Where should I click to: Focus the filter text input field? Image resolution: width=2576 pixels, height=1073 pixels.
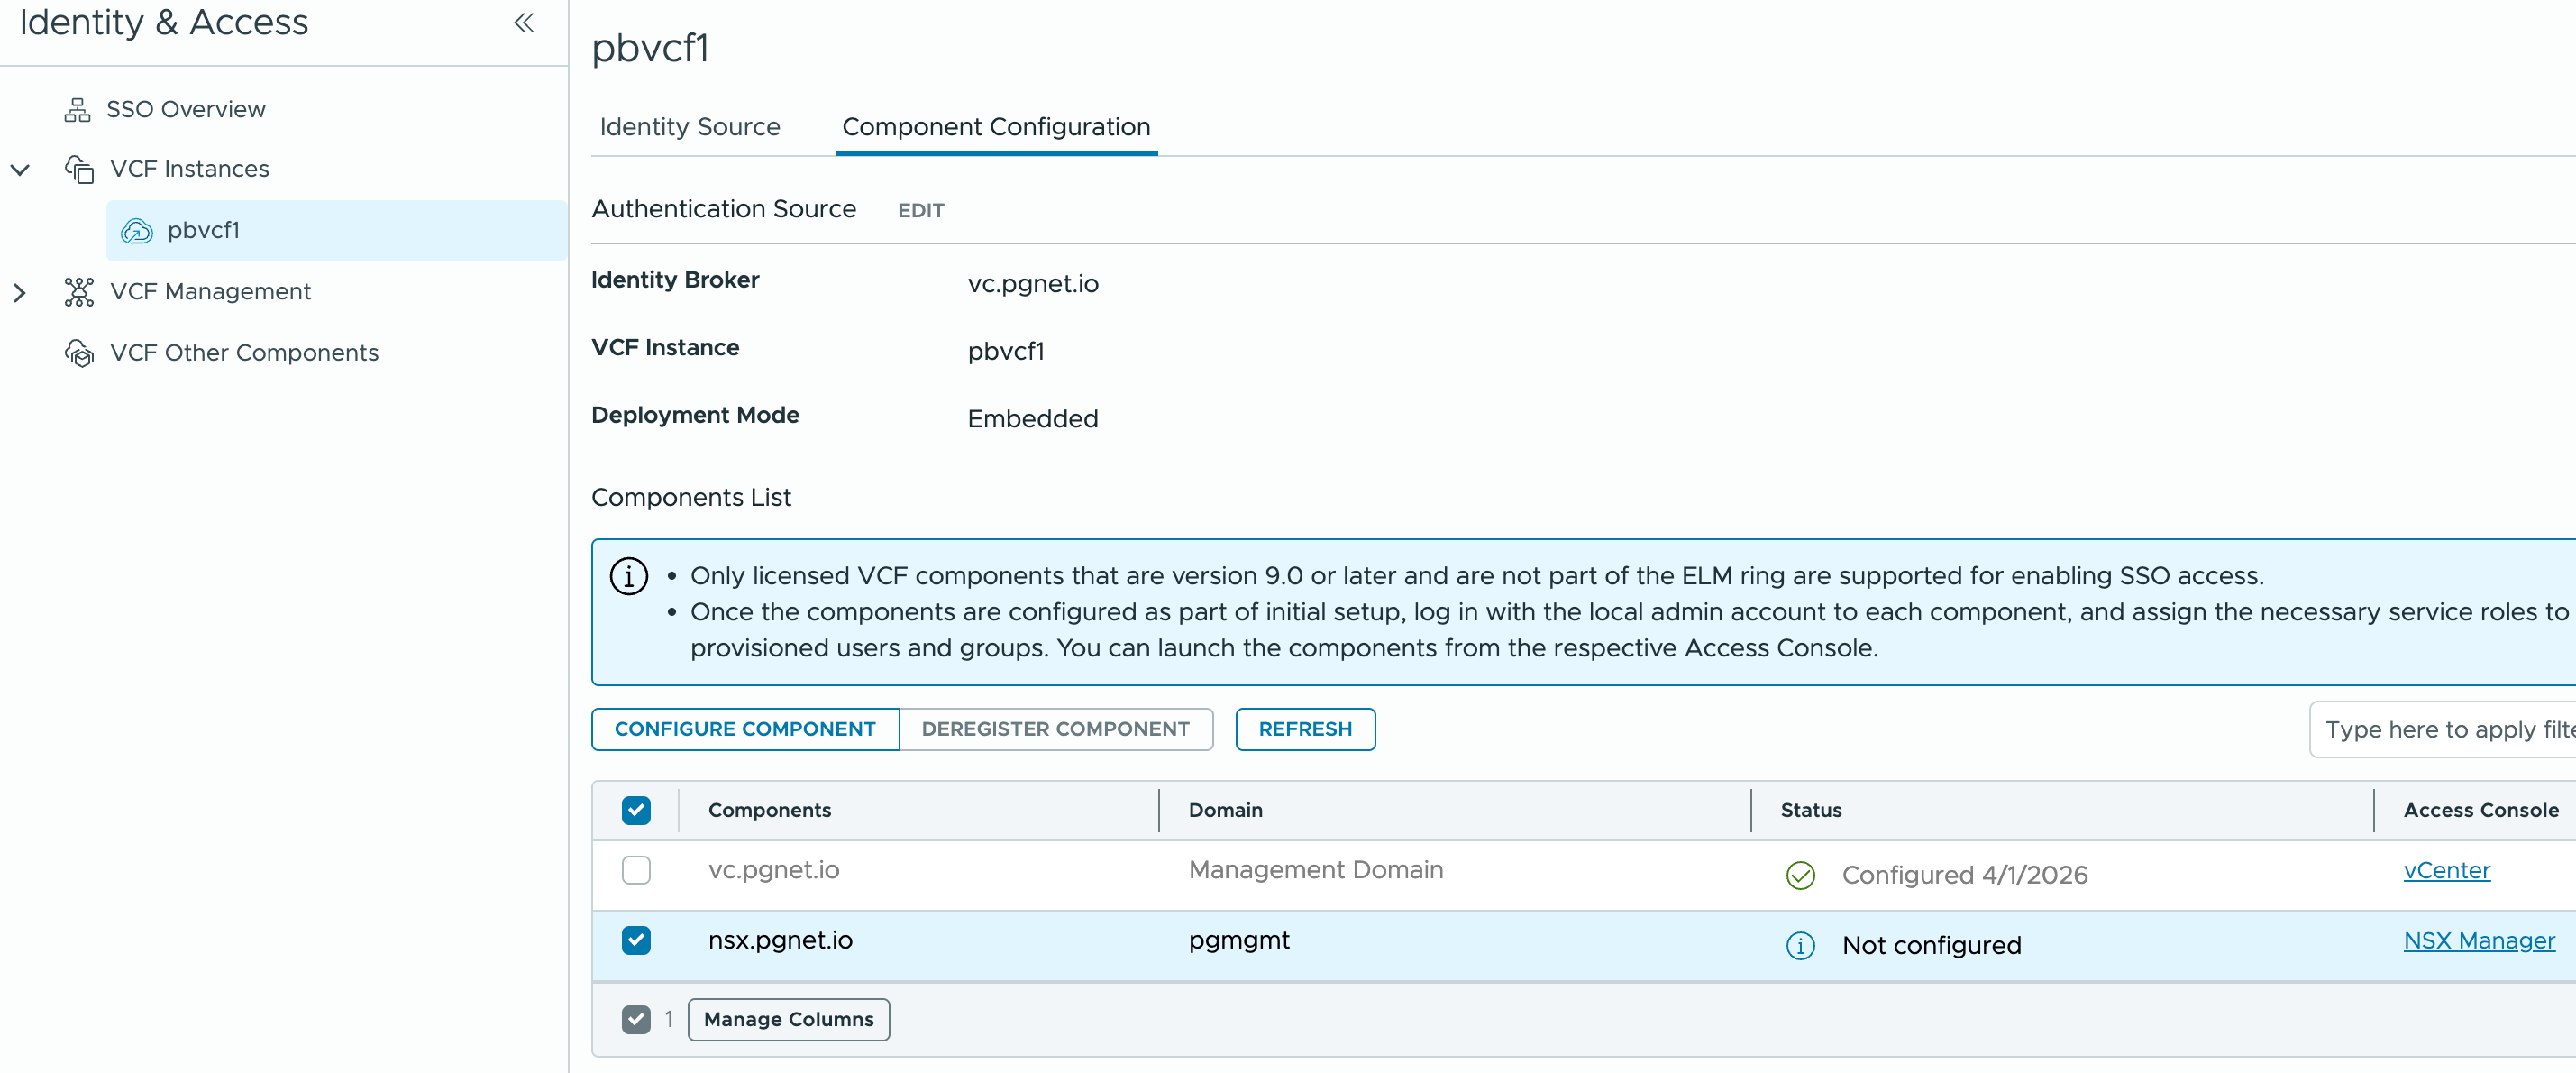pyautogui.click(x=2444, y=729)
